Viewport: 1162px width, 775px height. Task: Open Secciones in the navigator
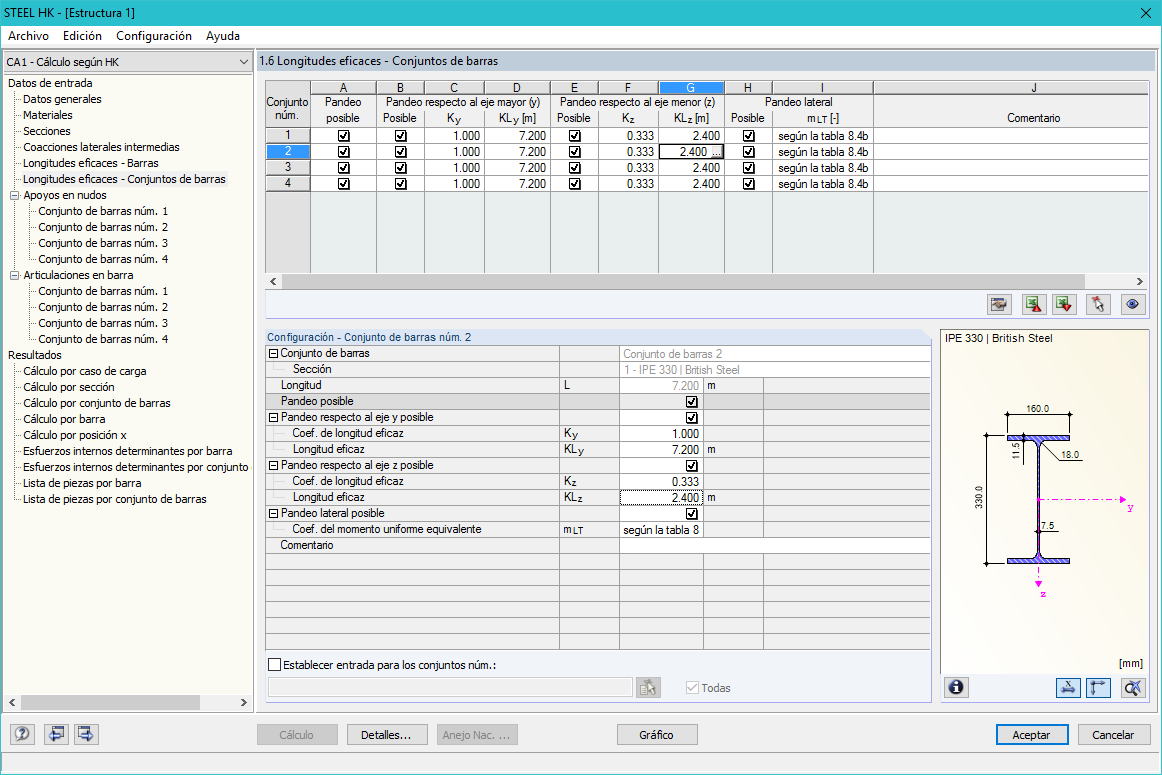[x=47, y=131]
